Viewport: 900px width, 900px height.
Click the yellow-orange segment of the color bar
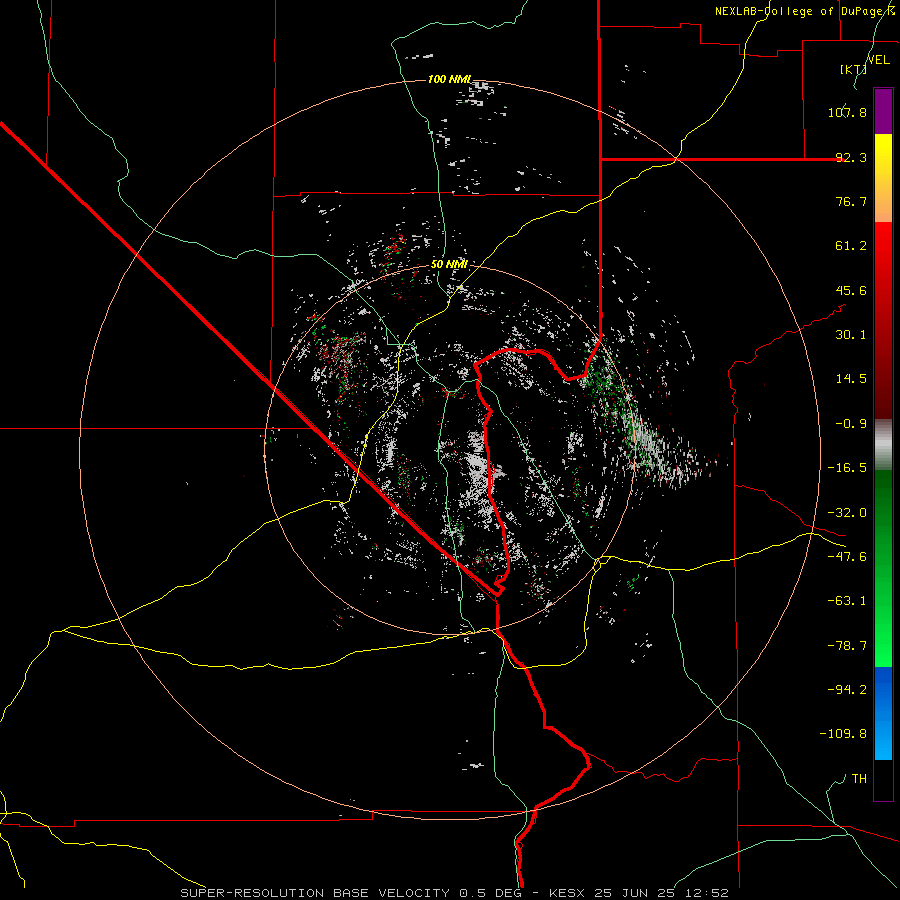click(x=883, y=178)
